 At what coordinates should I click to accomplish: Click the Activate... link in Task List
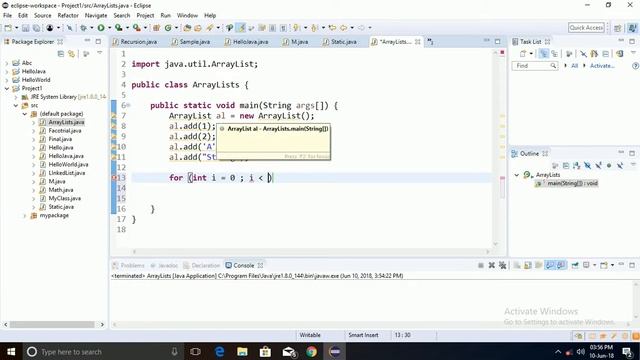tap(602, 66)
